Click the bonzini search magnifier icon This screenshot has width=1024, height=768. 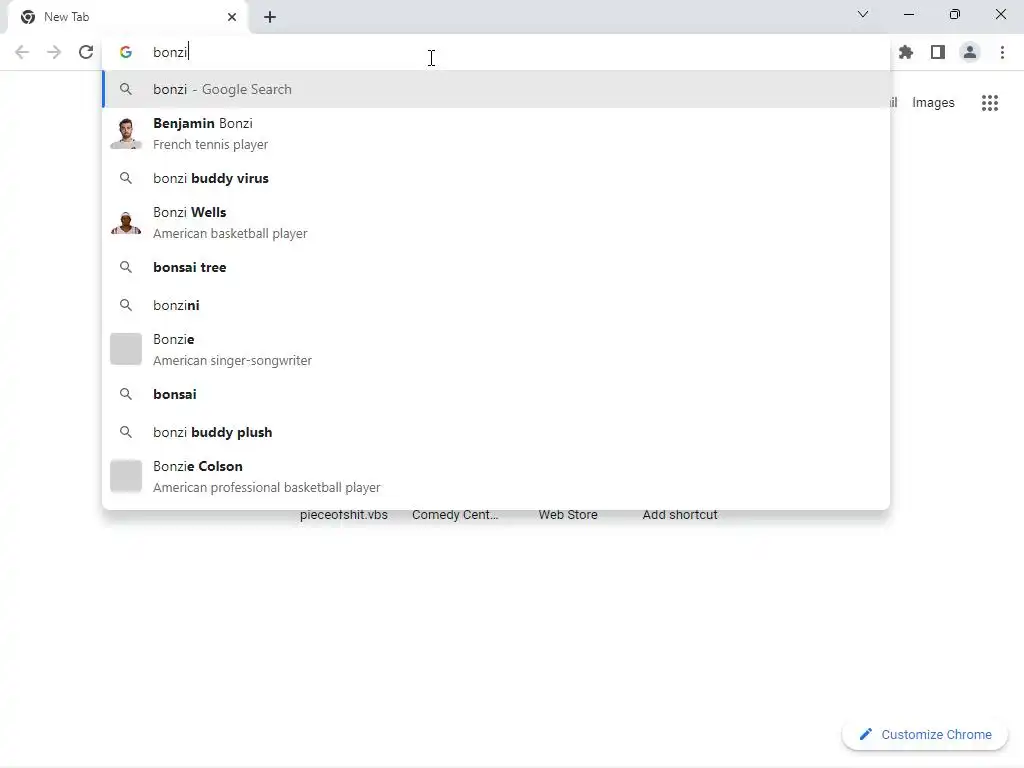pos(126,305)
